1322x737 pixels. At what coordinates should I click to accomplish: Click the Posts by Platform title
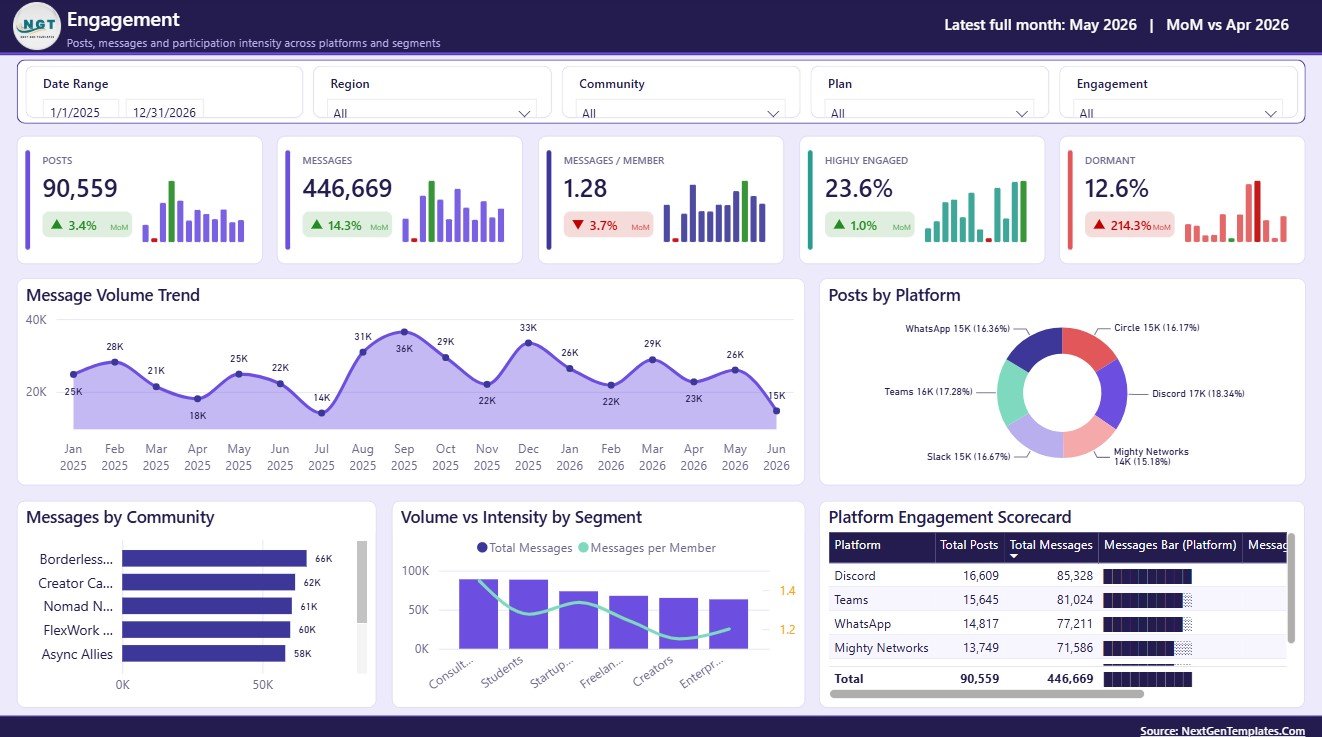[x=894, y=295]
